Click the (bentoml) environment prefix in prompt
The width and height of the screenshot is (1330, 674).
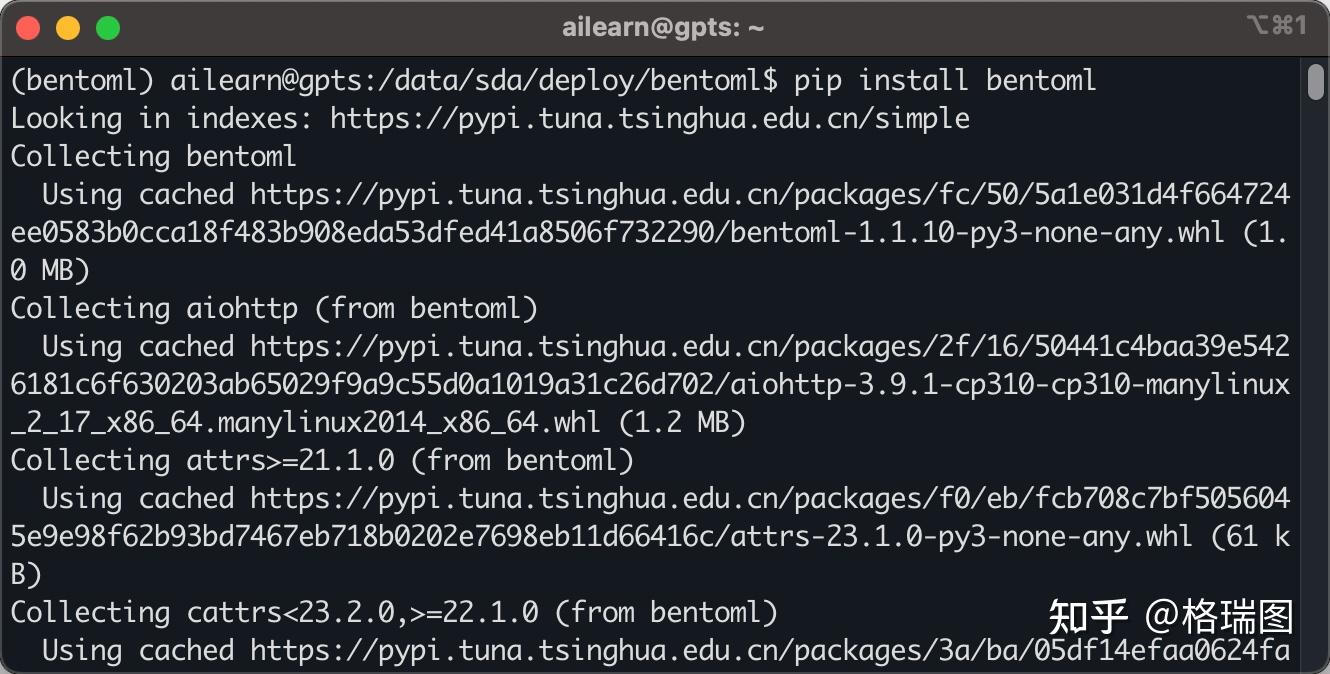pos(82,80)
